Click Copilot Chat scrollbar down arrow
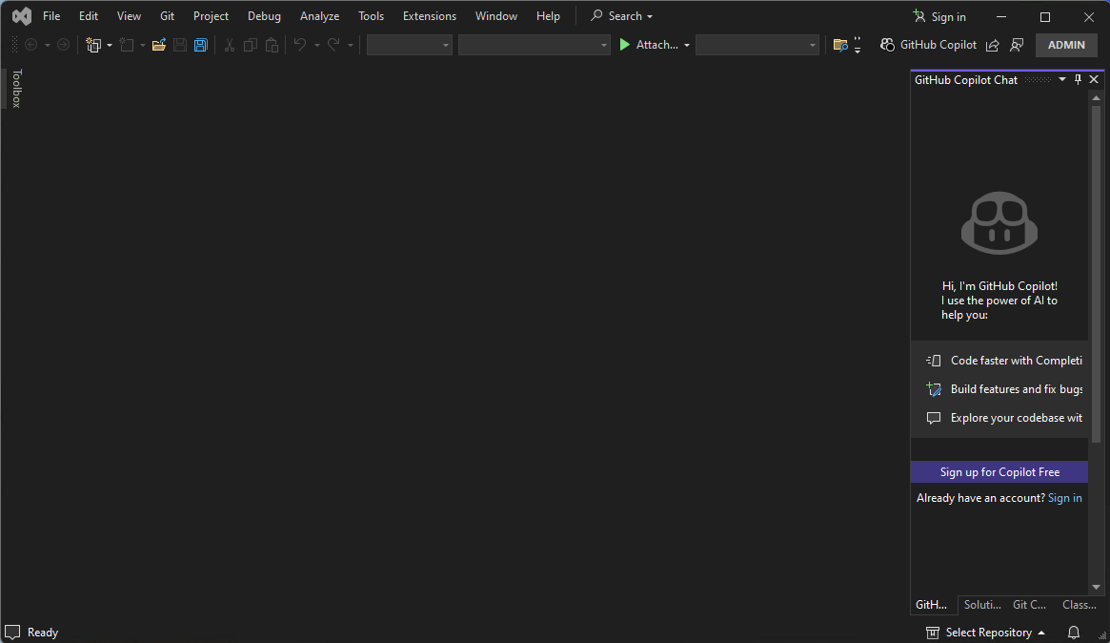The height and width of the screenshot is (643, 1110). (x=1096, y=587)
